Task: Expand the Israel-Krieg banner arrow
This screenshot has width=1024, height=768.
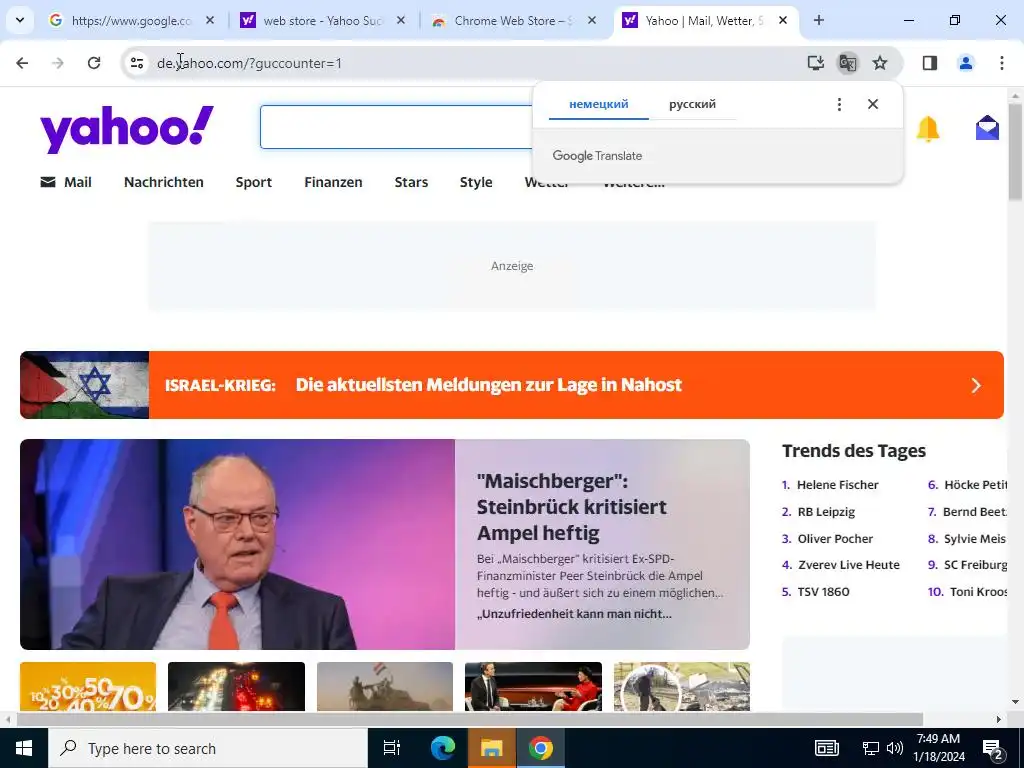Action: [x=976, y=385]
